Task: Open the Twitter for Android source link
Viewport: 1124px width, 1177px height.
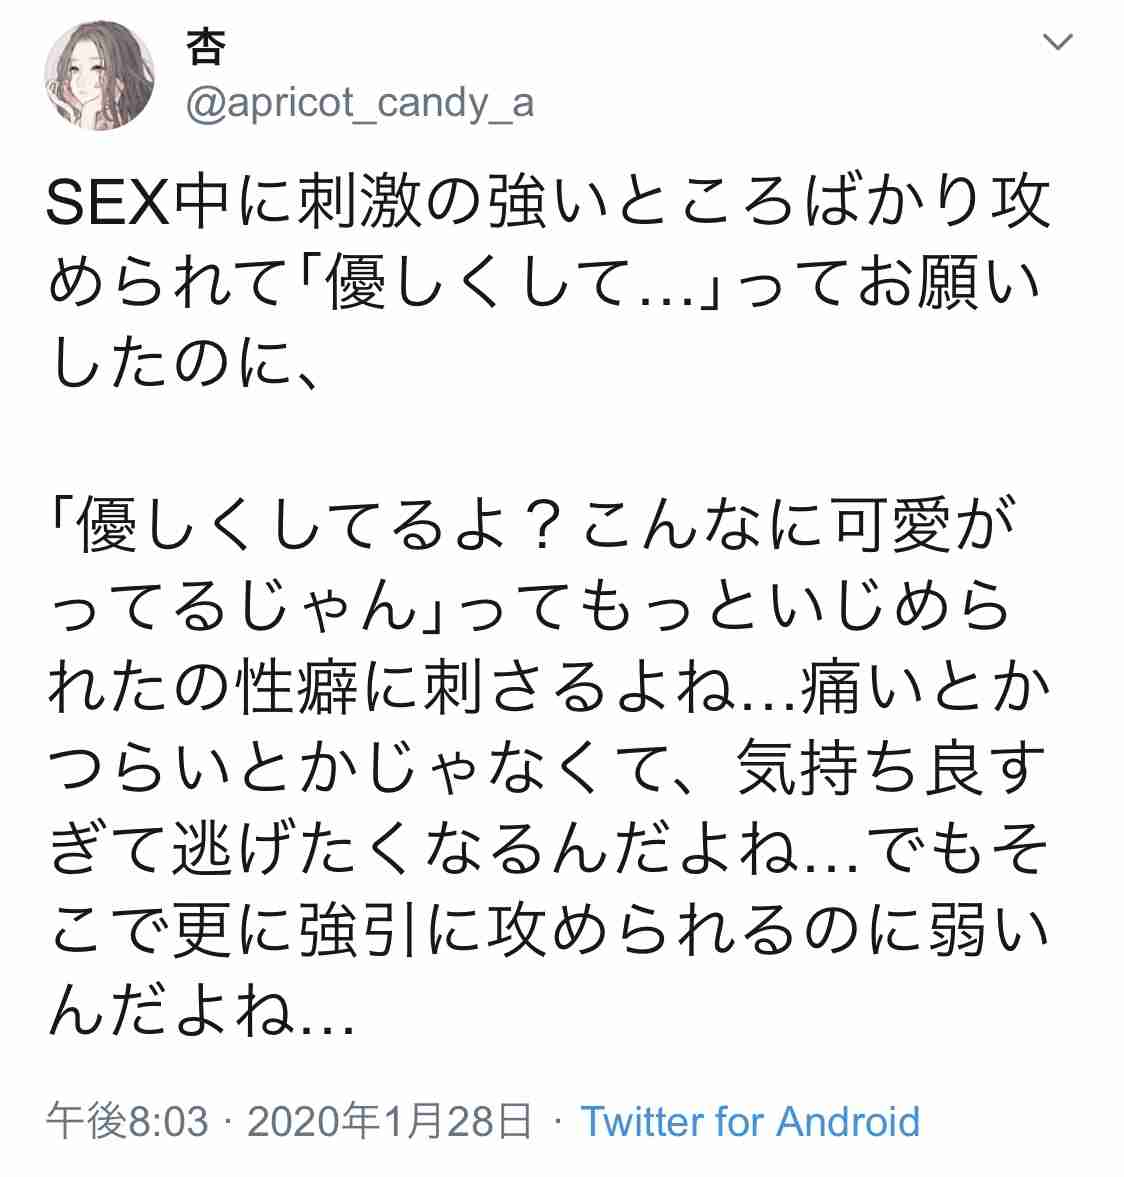Action: (x=750, y=1121)
